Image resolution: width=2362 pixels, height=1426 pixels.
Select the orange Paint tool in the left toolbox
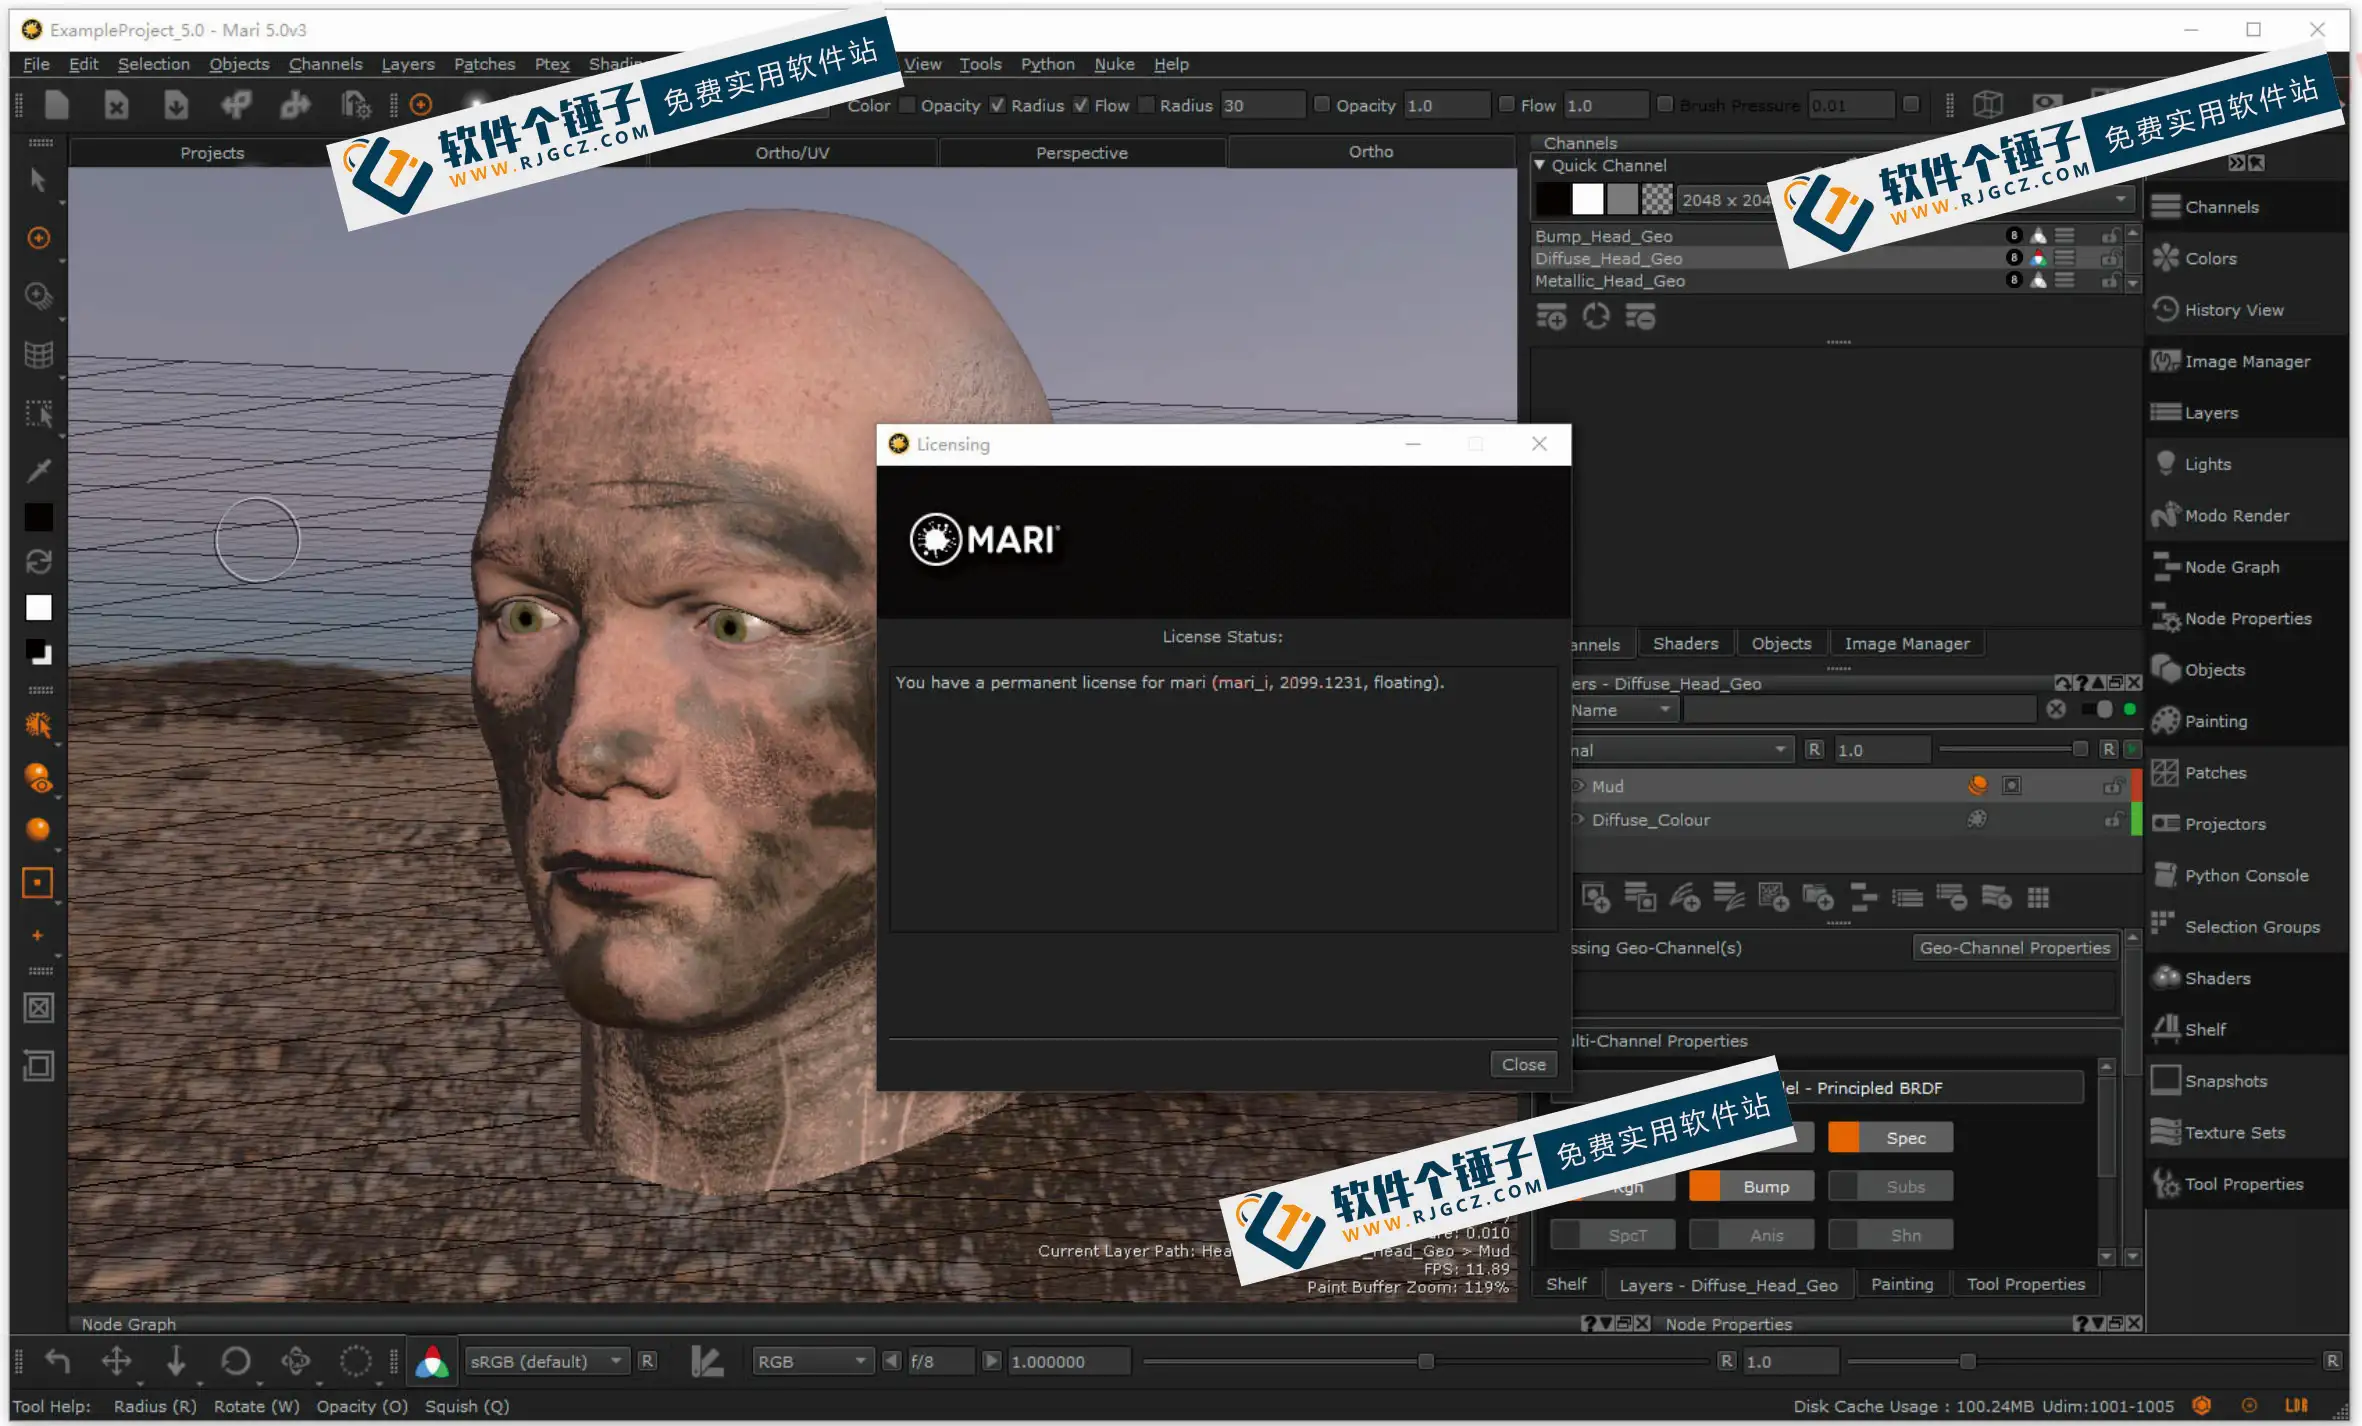(38, 238)
